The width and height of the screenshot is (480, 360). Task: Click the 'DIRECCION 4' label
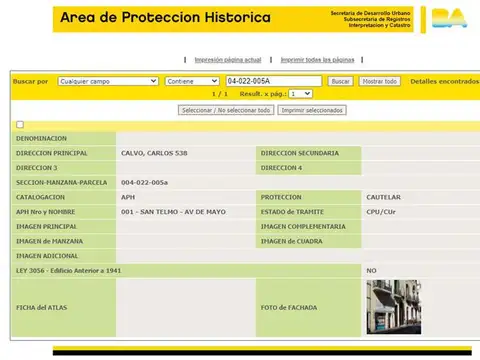coord(281,168)
